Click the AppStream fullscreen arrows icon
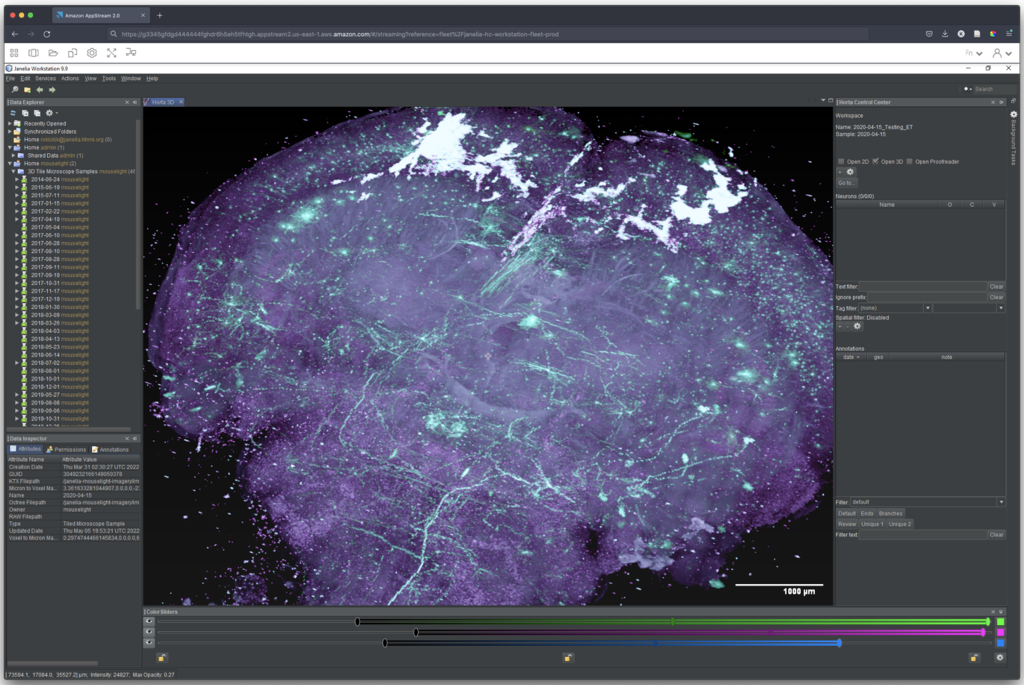This screenshot has height=685, width=1024. 112,53
